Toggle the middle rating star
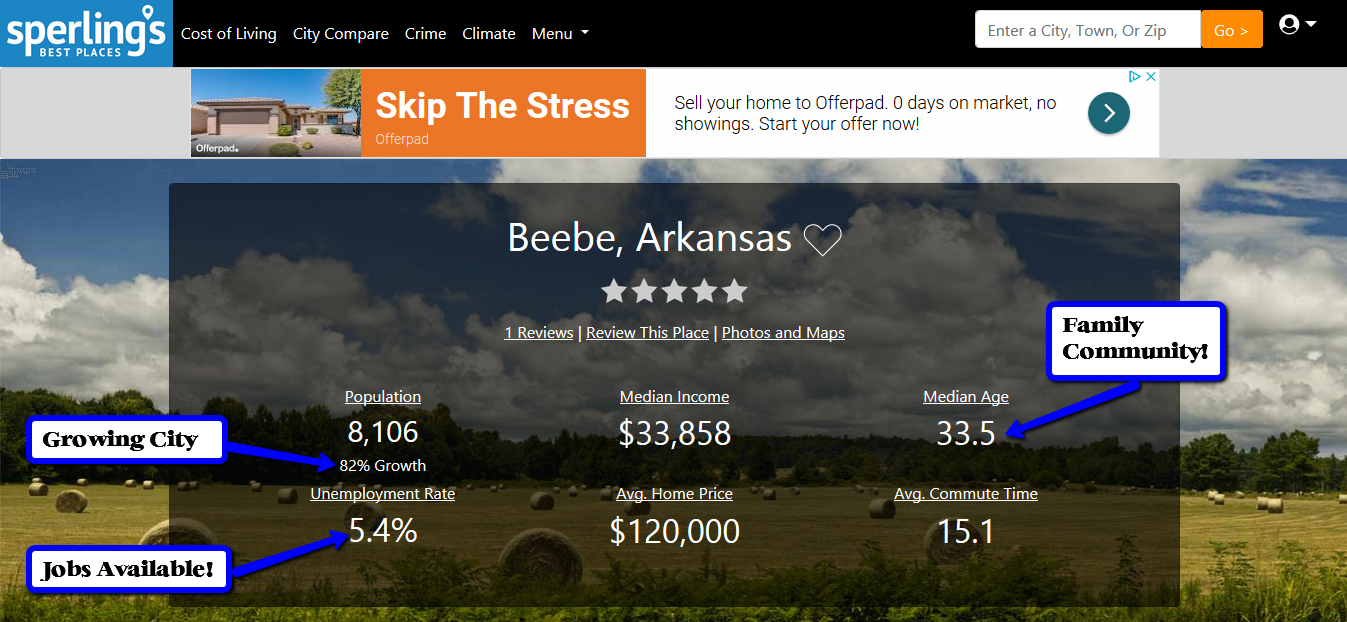Image resolution: width=1347 pixels, height=622 pixels. (673, 291)
